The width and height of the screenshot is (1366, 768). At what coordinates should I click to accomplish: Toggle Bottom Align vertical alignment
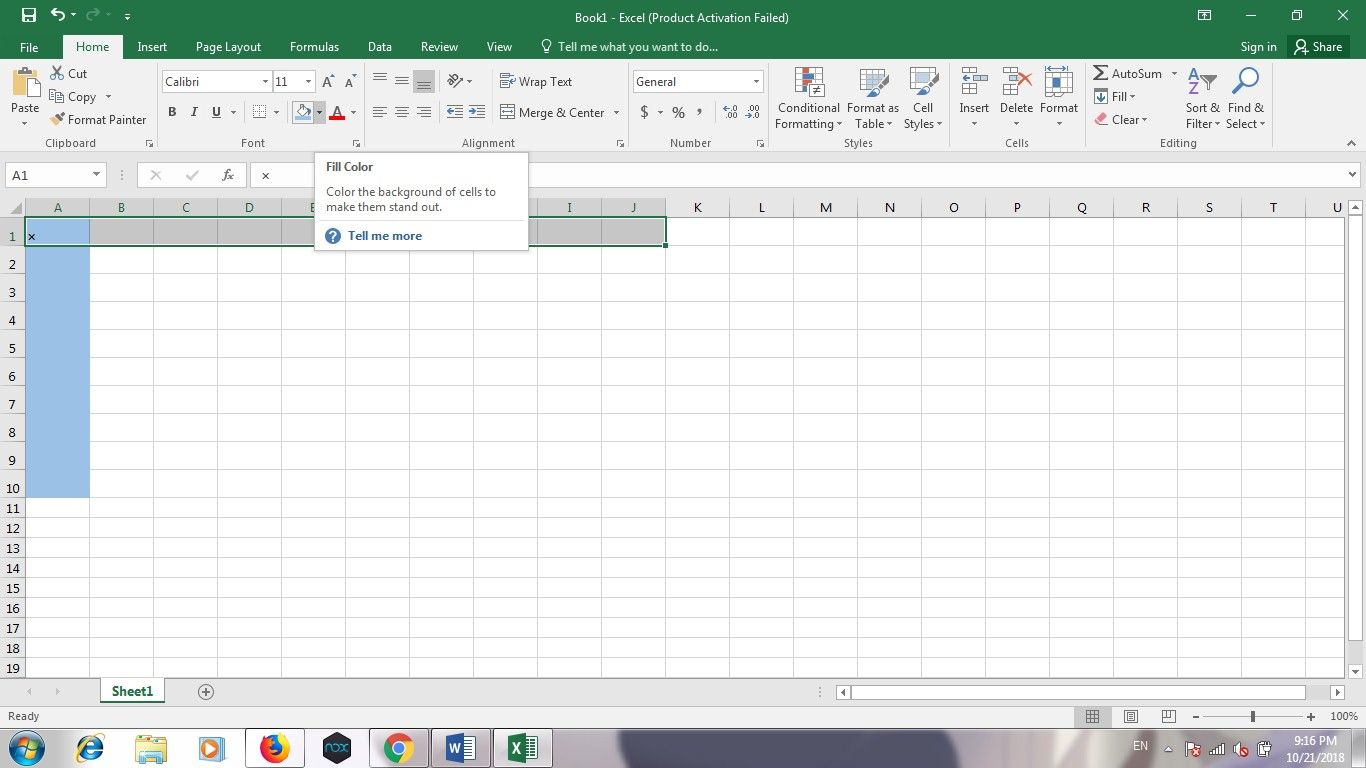(x=424, y=82)
